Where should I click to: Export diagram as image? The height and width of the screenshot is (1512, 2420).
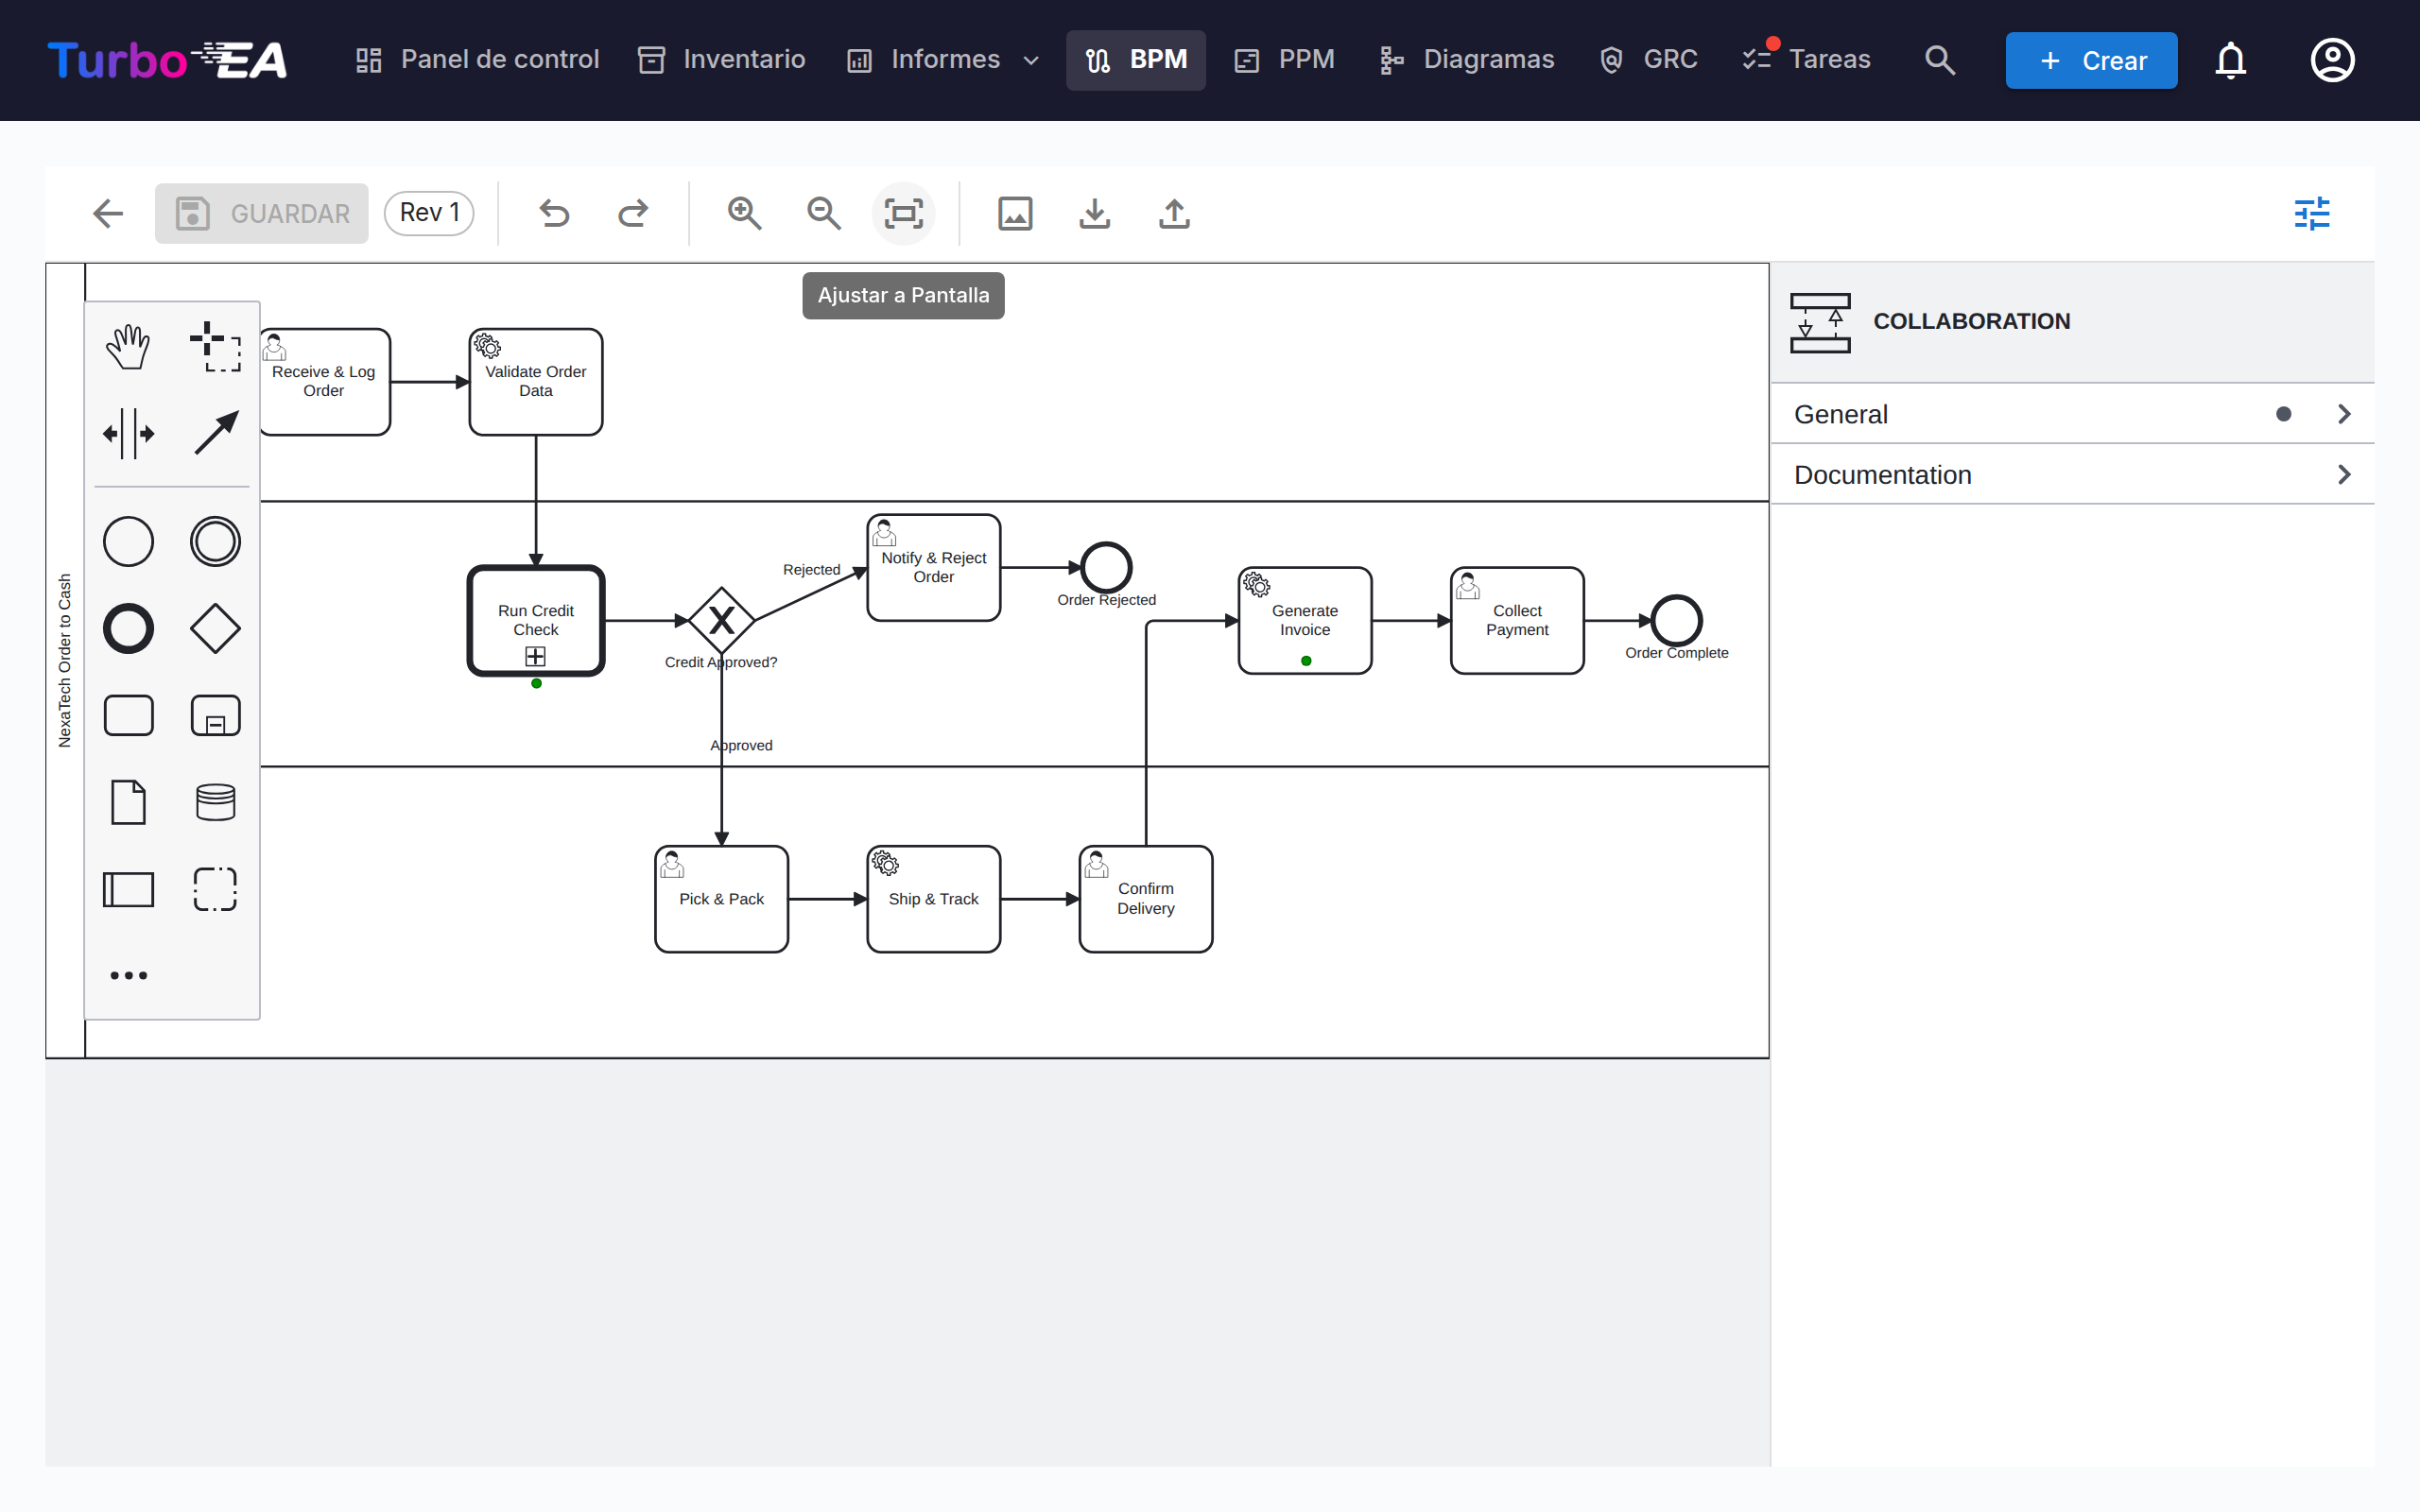(x=1015, y=213)
